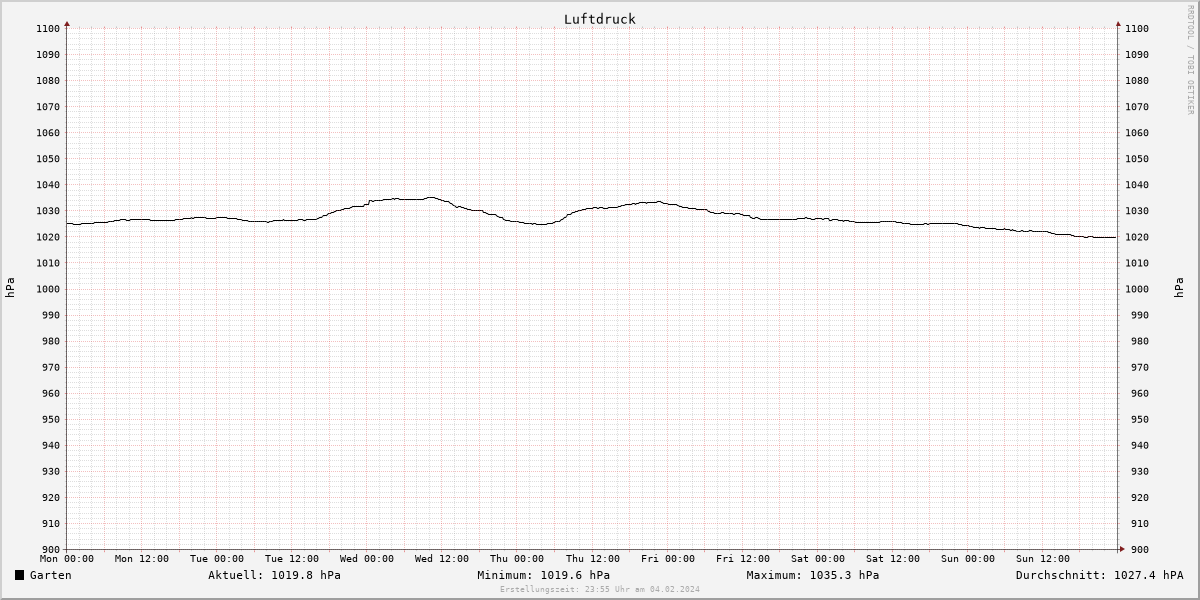The height and width of the screenshot is (600, 1200).
Task: Click the Mon 12:00 x-axis label
Action: [x=142, y=559]
